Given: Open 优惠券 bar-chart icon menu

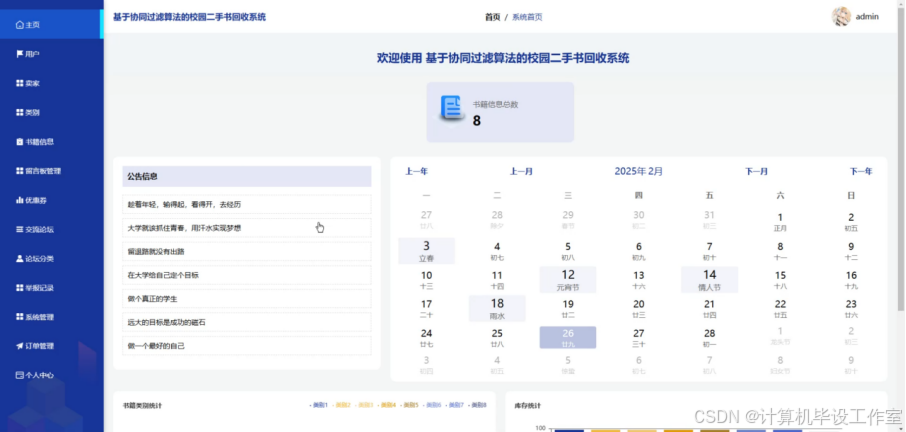Looking at the screenshot, I should [x=20, y=200].
